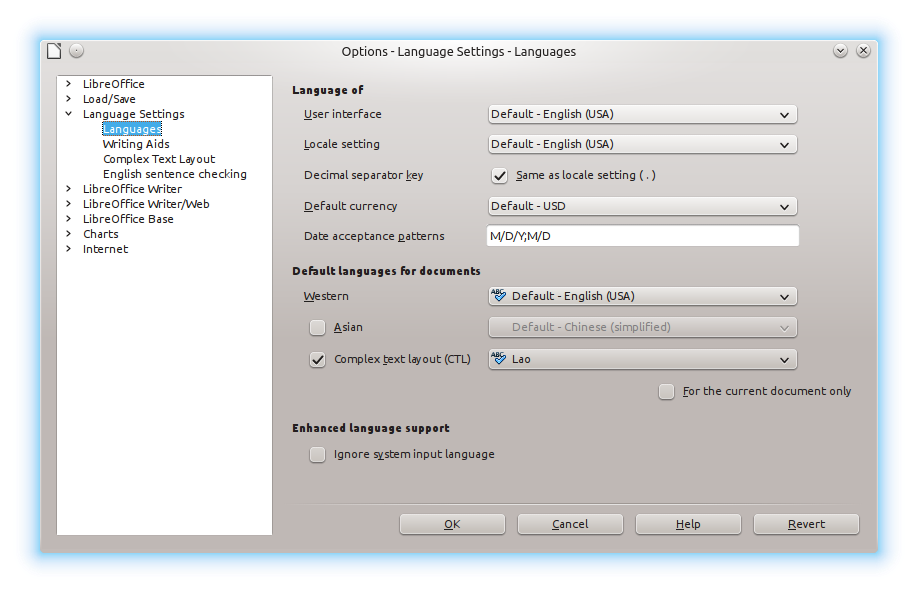Expand the LibreOffice Writer node
Viewport: 918px width, 593px height.
[x=68, y=188]
